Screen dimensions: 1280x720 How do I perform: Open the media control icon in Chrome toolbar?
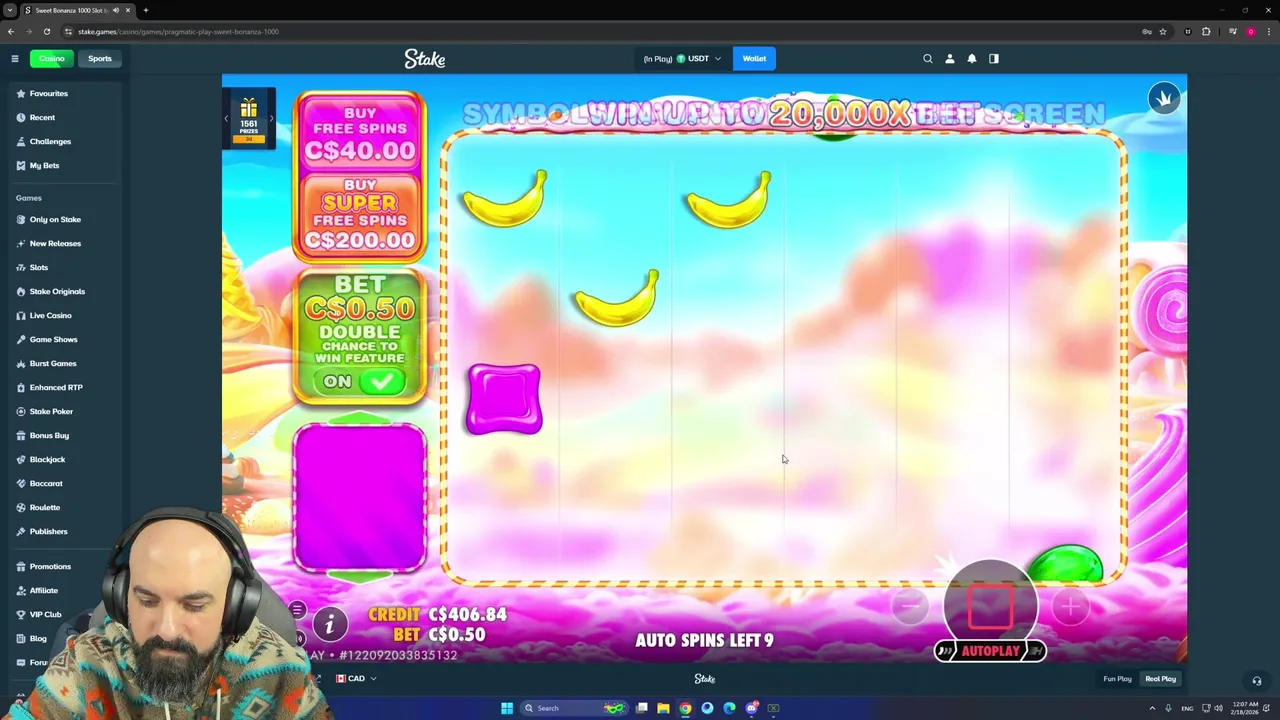click(x=1231, y=31)
